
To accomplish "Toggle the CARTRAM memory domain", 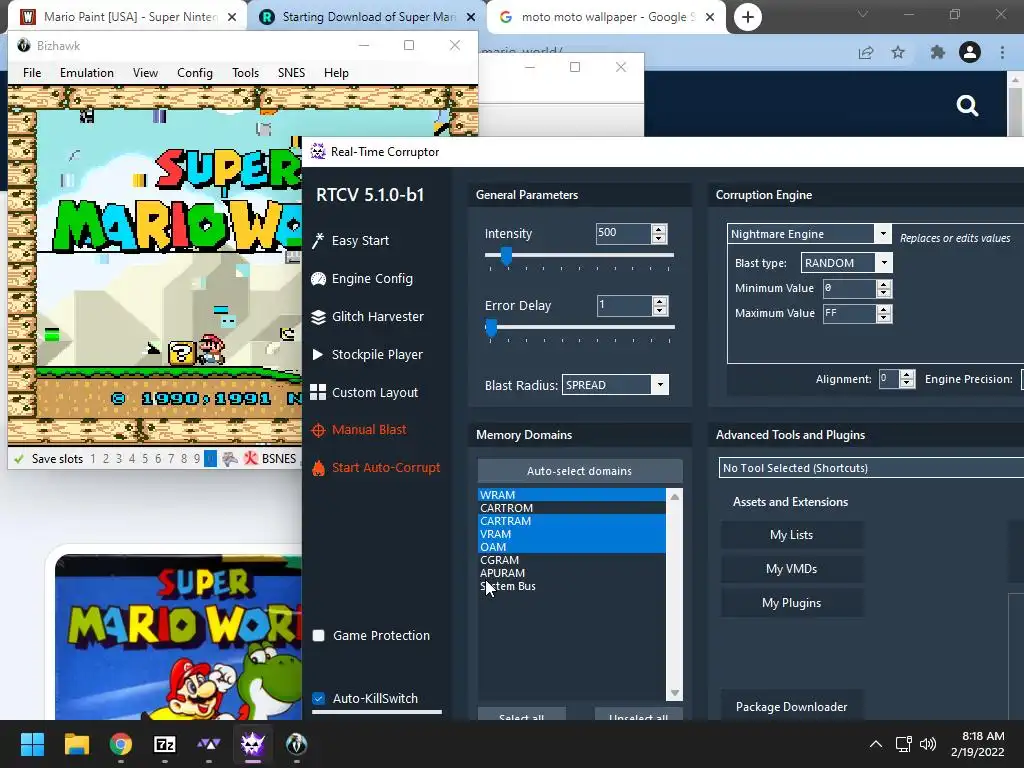I will [x=571, y=521].
